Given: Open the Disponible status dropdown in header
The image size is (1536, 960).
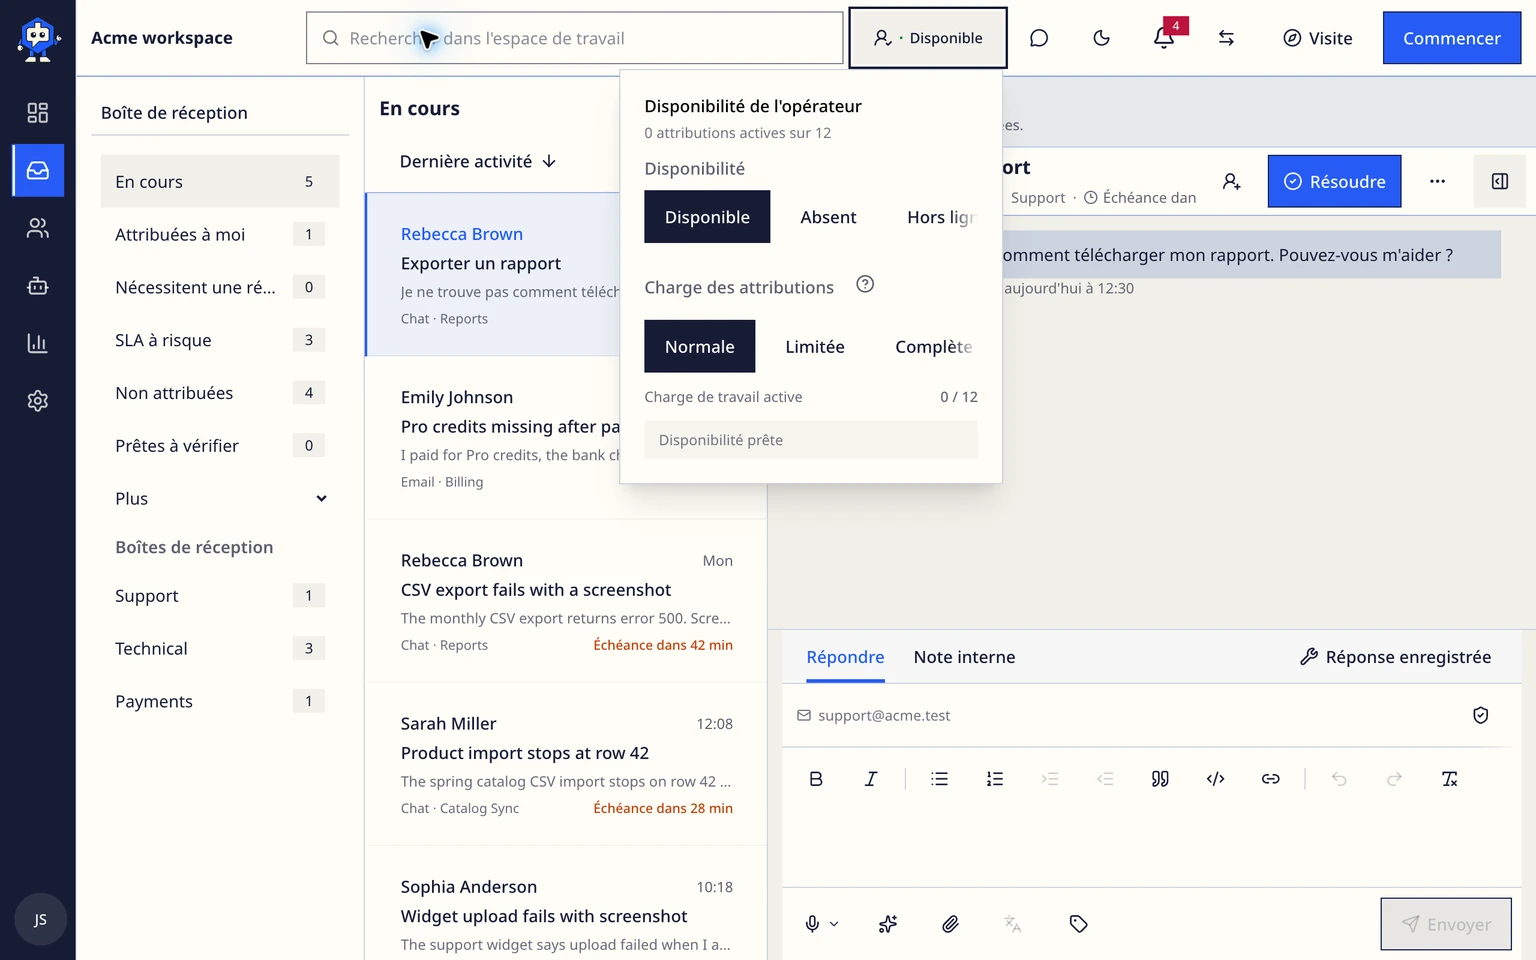Looking at the screenshot, I should coord(928,38).
